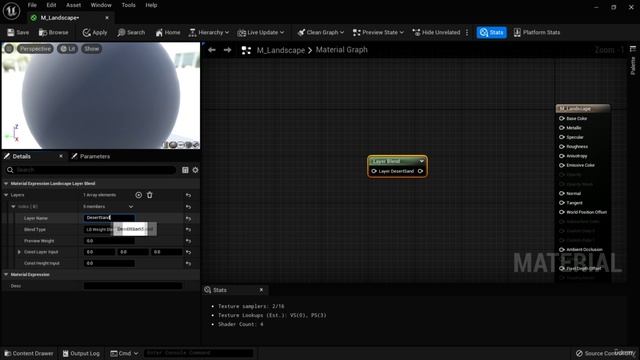This screenshot has width=640, height=360.
Task: Open the toolbar three-dot options menu
Action: tap(467, 32)
